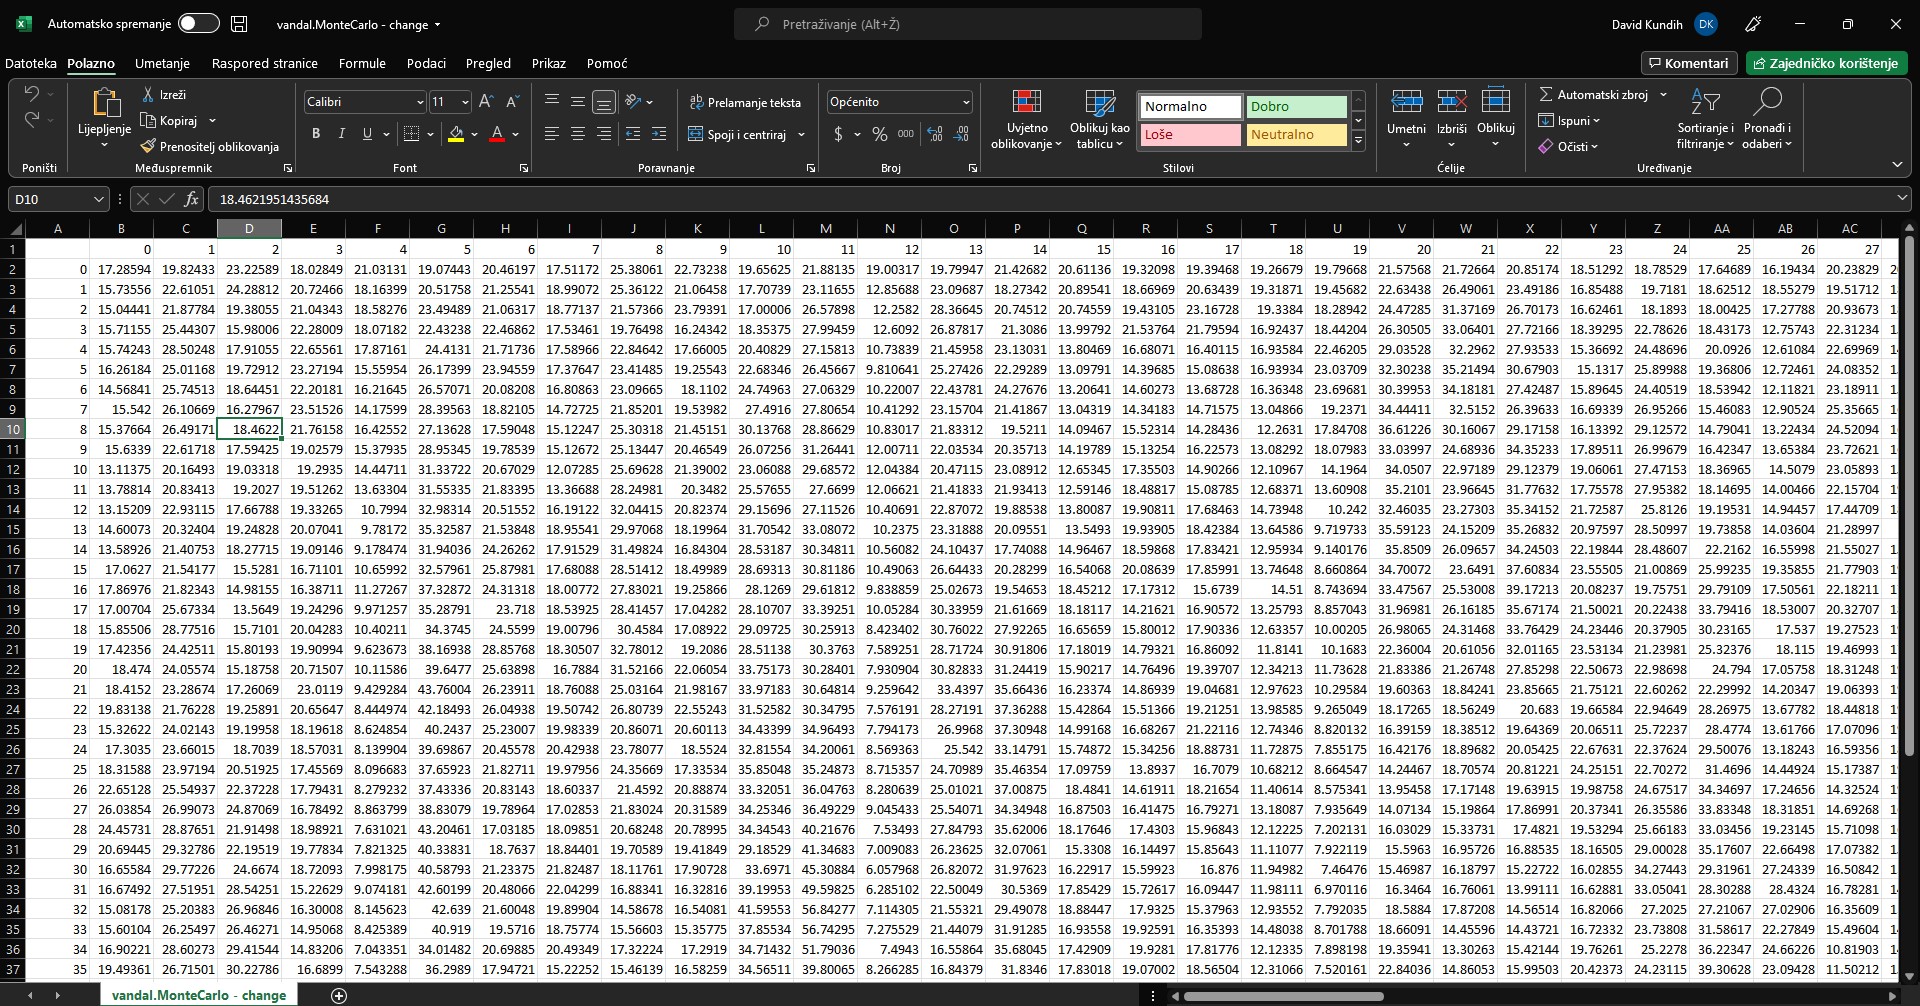Click the redo arrow icon
This screenshot has width=1920, height=1006.
32,119
